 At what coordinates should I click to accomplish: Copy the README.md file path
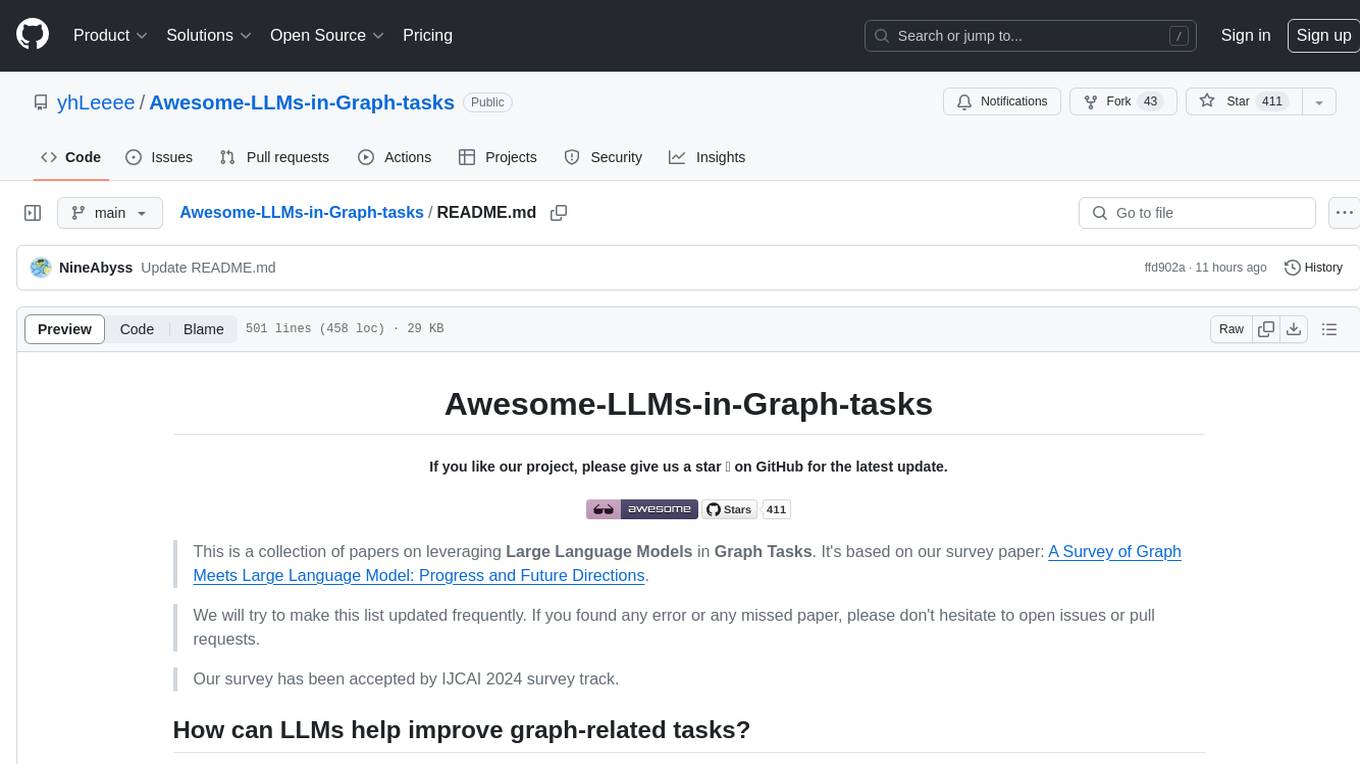[559, 213]
